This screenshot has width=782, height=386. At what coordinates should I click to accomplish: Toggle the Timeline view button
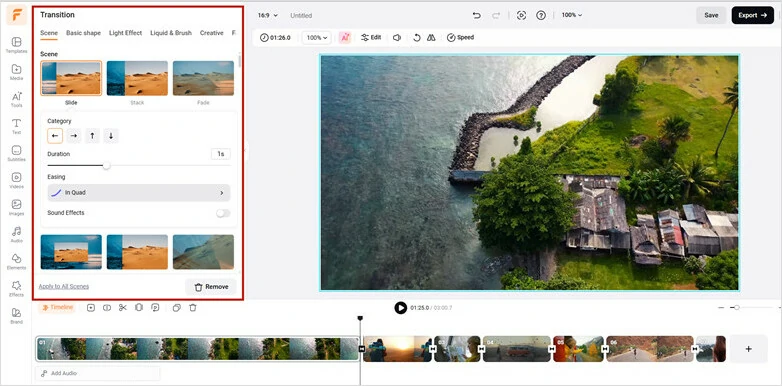coord(57,308)
